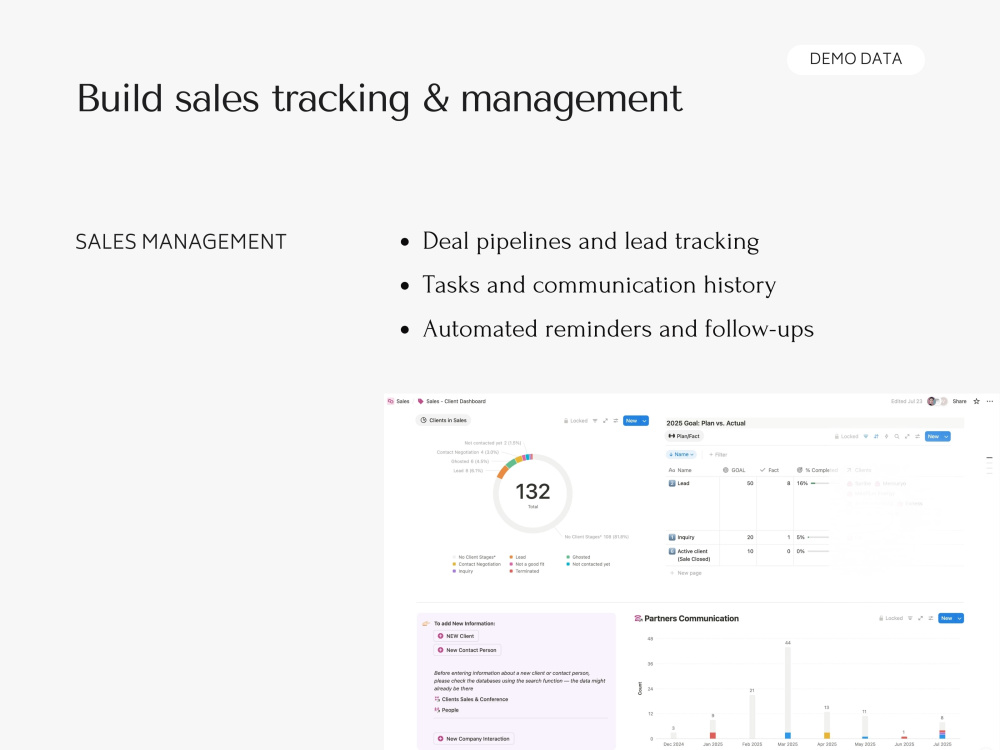Click the Mar 2025 bar labeled 44
Image resolution: width=1000 pixels, height=750 pixels.
point(788,692)
